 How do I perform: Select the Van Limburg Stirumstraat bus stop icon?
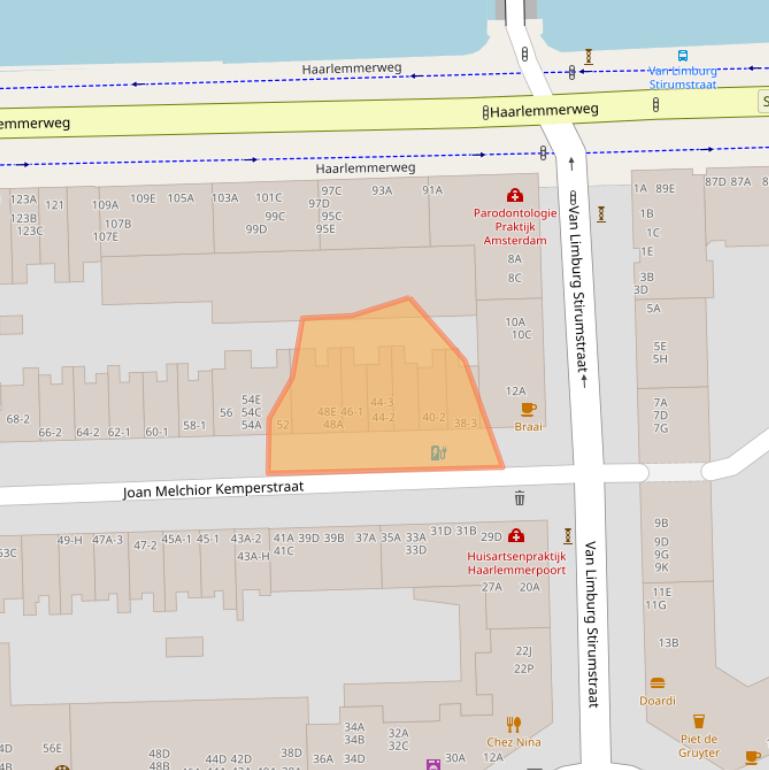pos(683,57)
